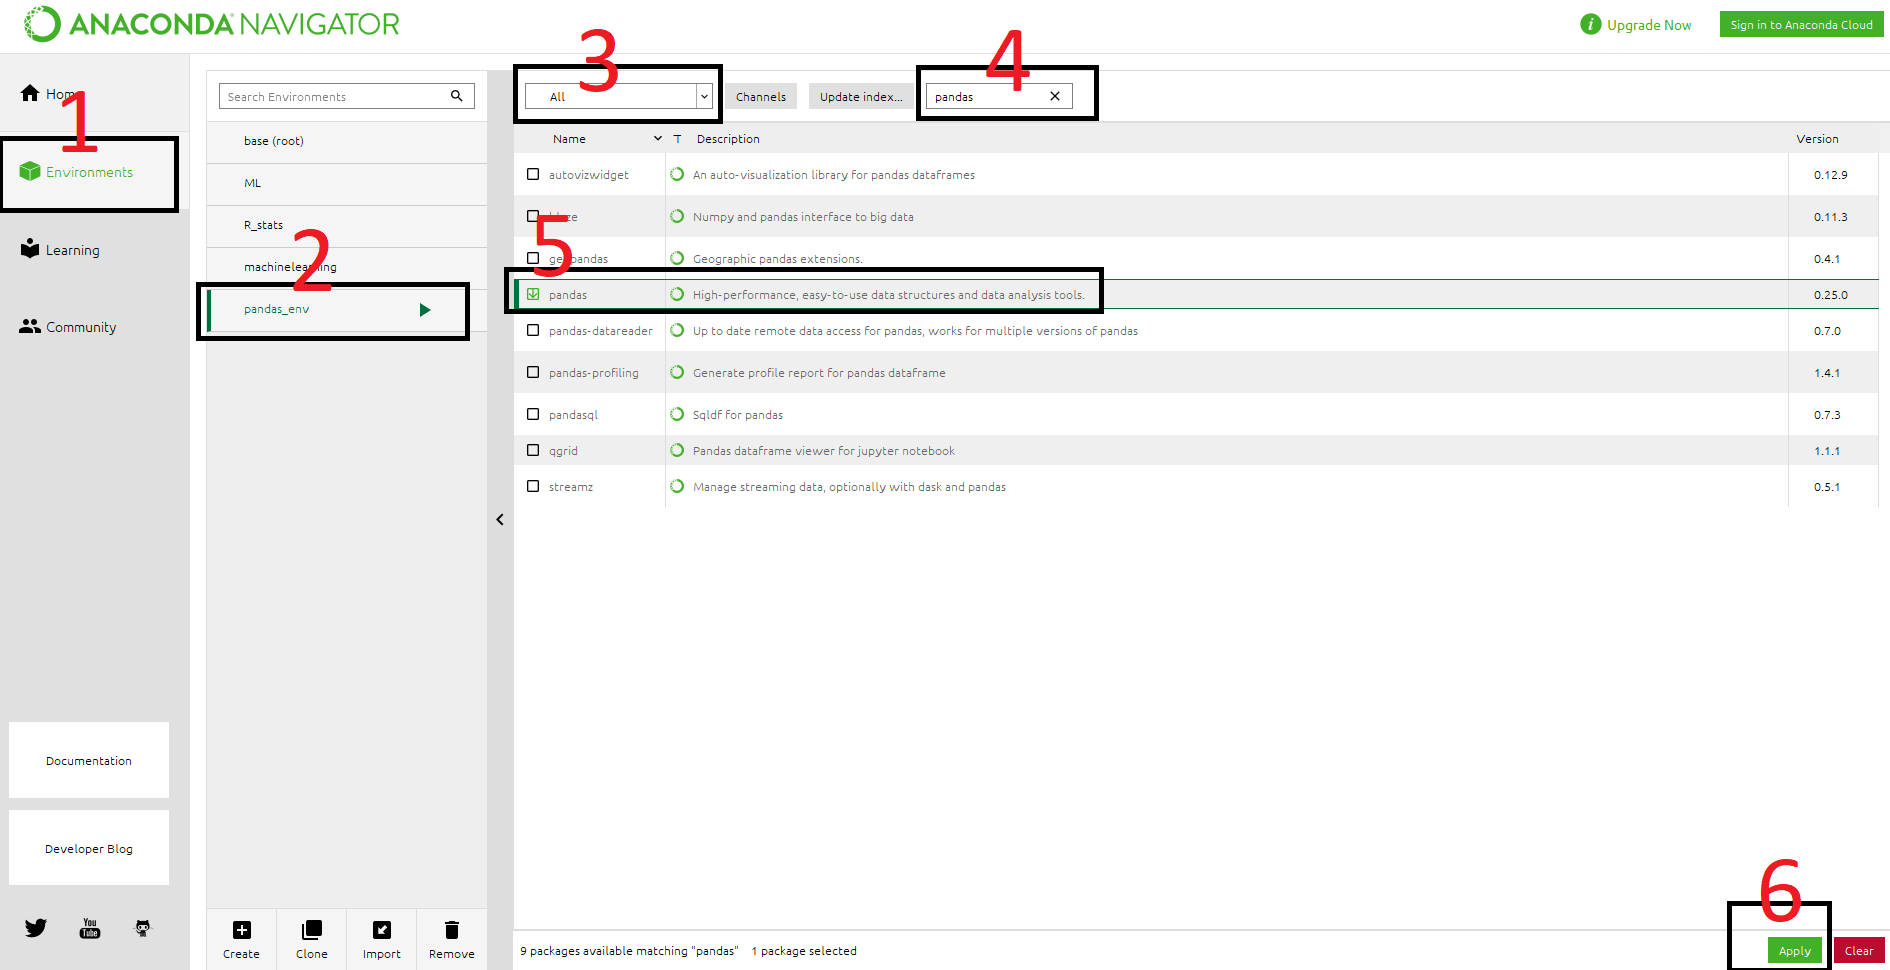Image resolution: width=1890 pixels, height=970 pixels.
Task: Click the search magnifier in Search Environments
Action: point(457,96)
